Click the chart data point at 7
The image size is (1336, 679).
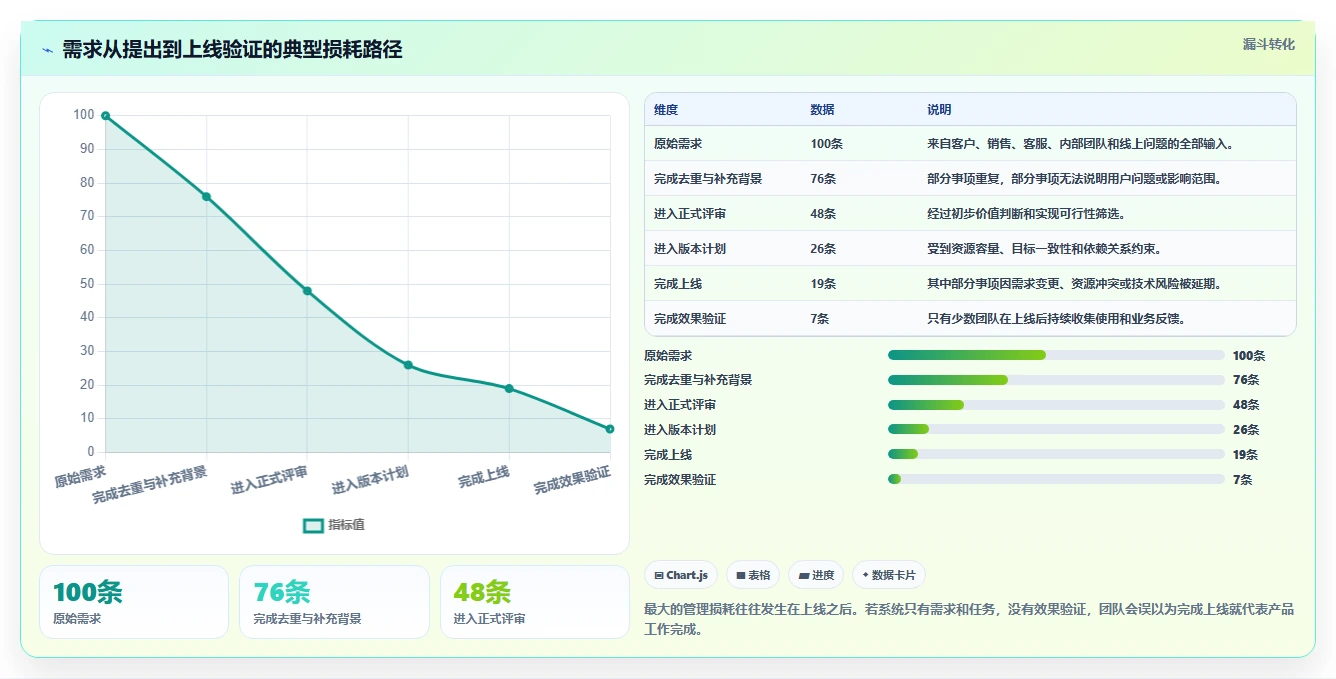610,429
